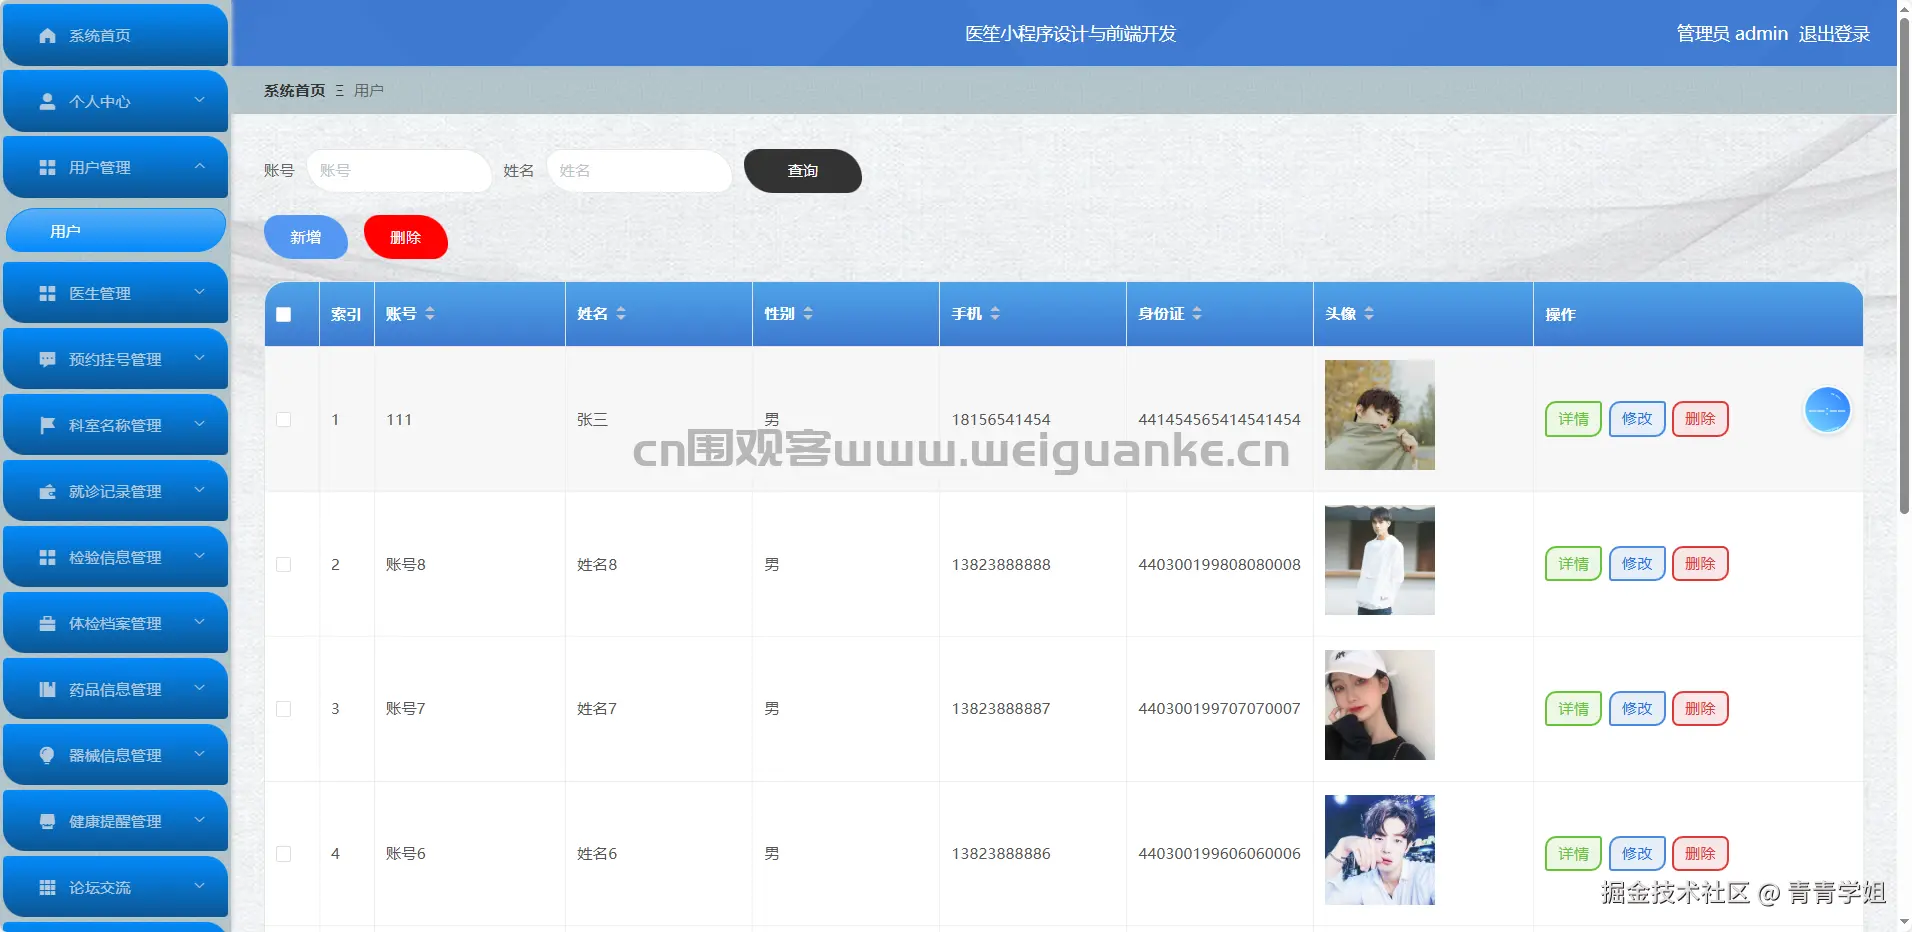Sort table by 性别 column arrows

pyautogui.click(x=808, y=314)
